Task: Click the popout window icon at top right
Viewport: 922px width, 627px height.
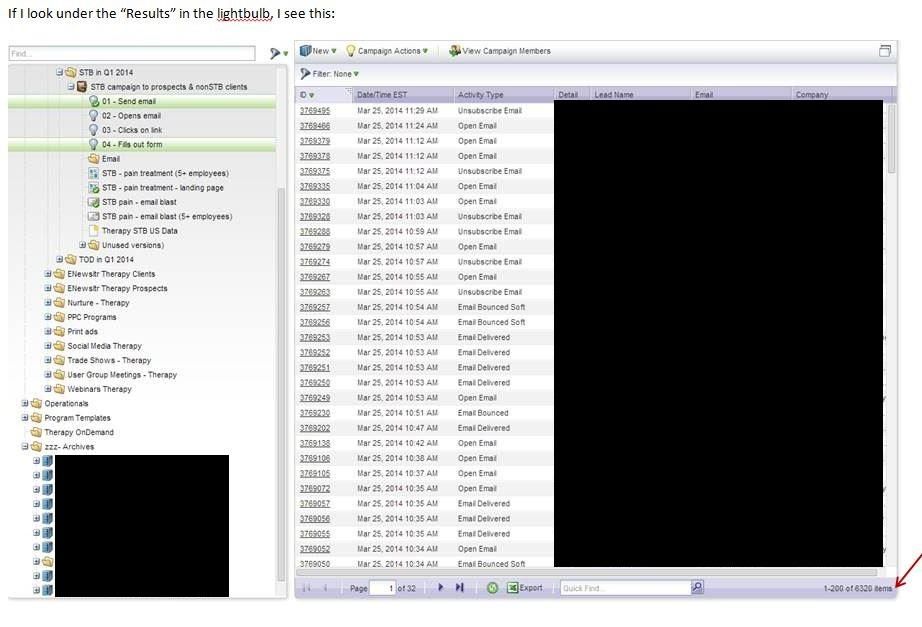Action: pos(885,51)
